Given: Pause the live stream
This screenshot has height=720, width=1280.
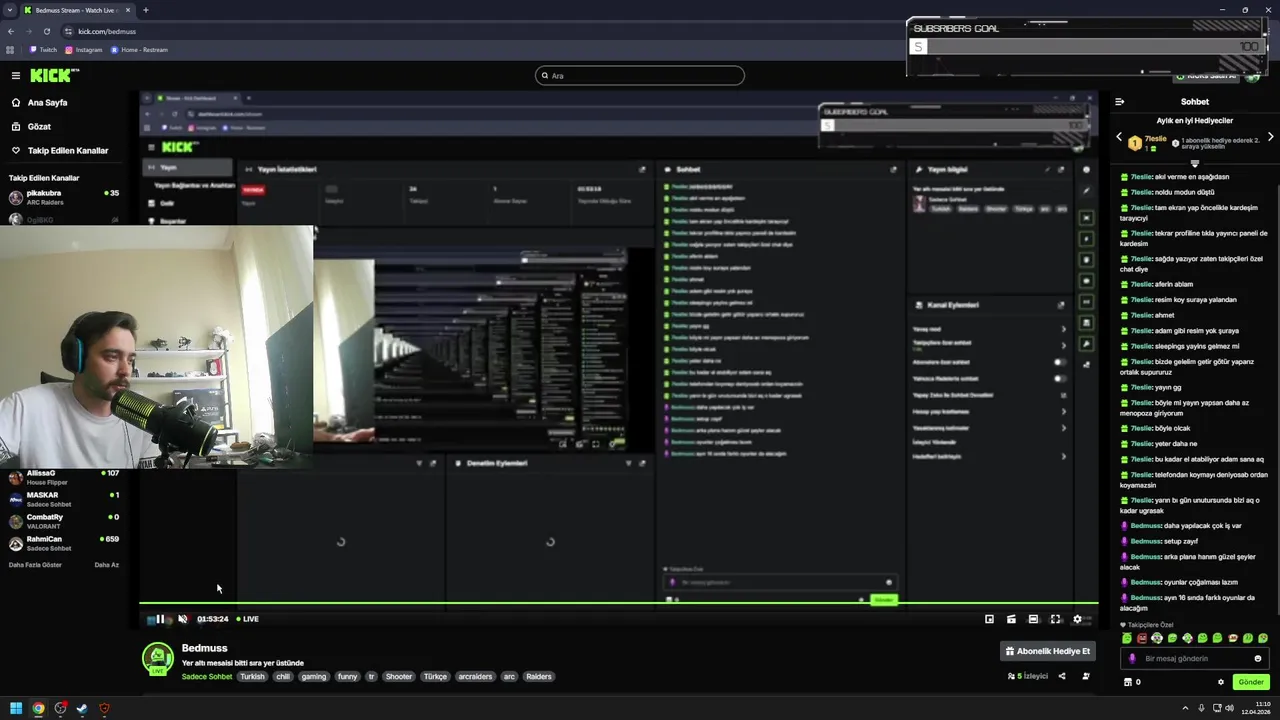Looking at the screenshot, I should point(160,619).
